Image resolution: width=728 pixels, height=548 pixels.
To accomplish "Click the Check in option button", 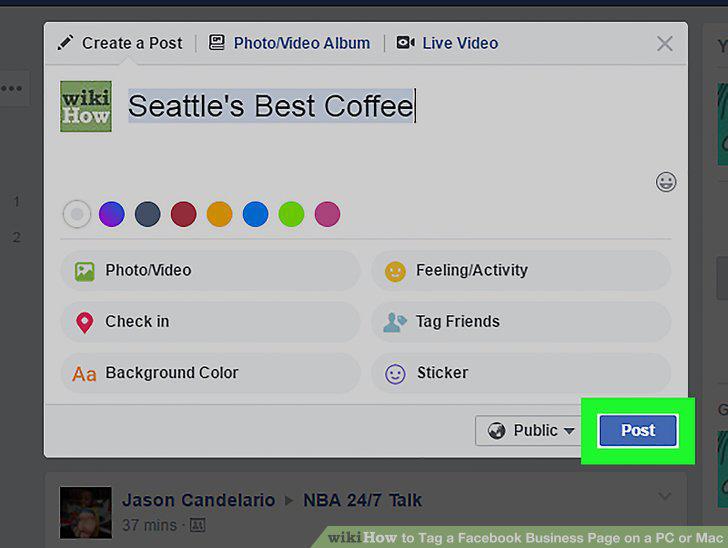I will 210,322.
